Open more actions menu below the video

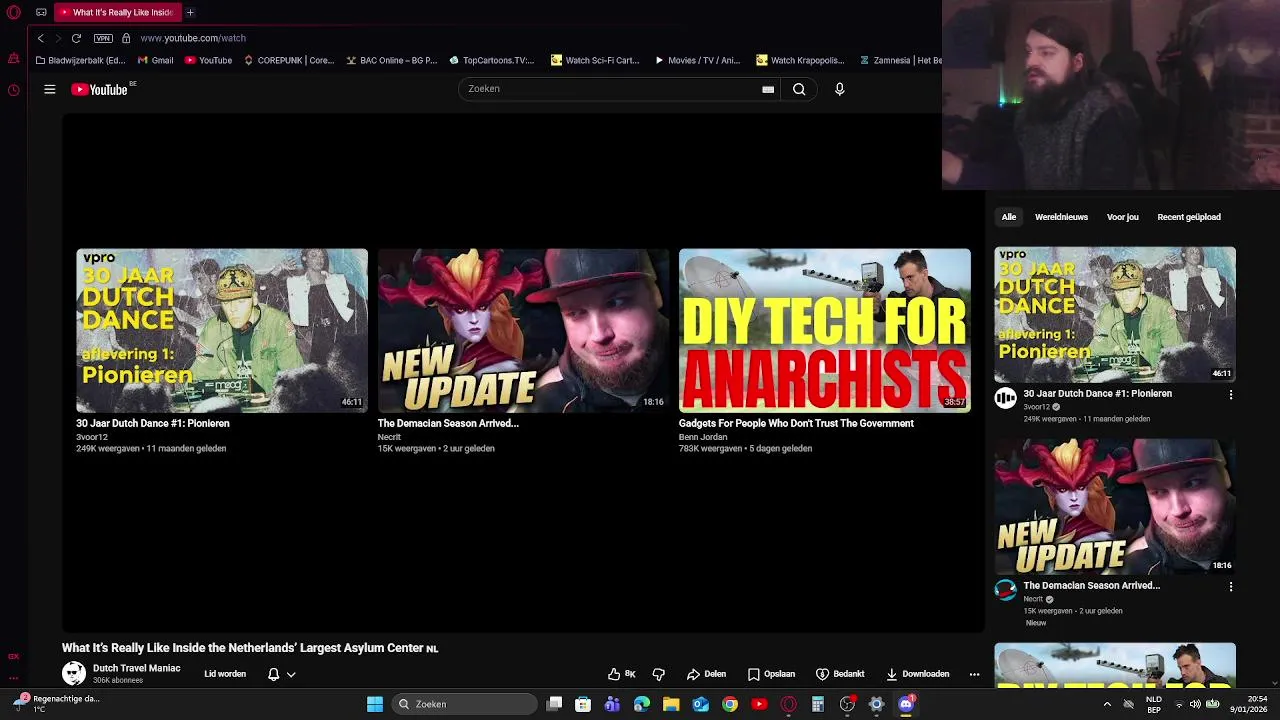974,674
